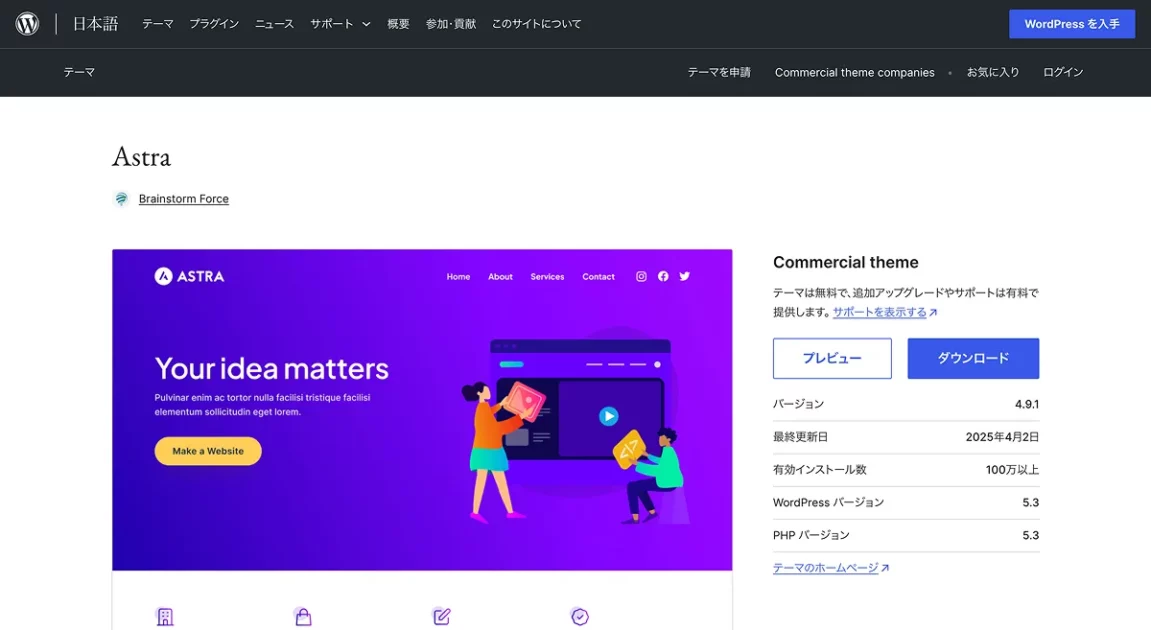The width and height of the screenshot is (1151, 630).
Task: Click the Facebook icon in theme preview
Action: click(x=663, y=276)
